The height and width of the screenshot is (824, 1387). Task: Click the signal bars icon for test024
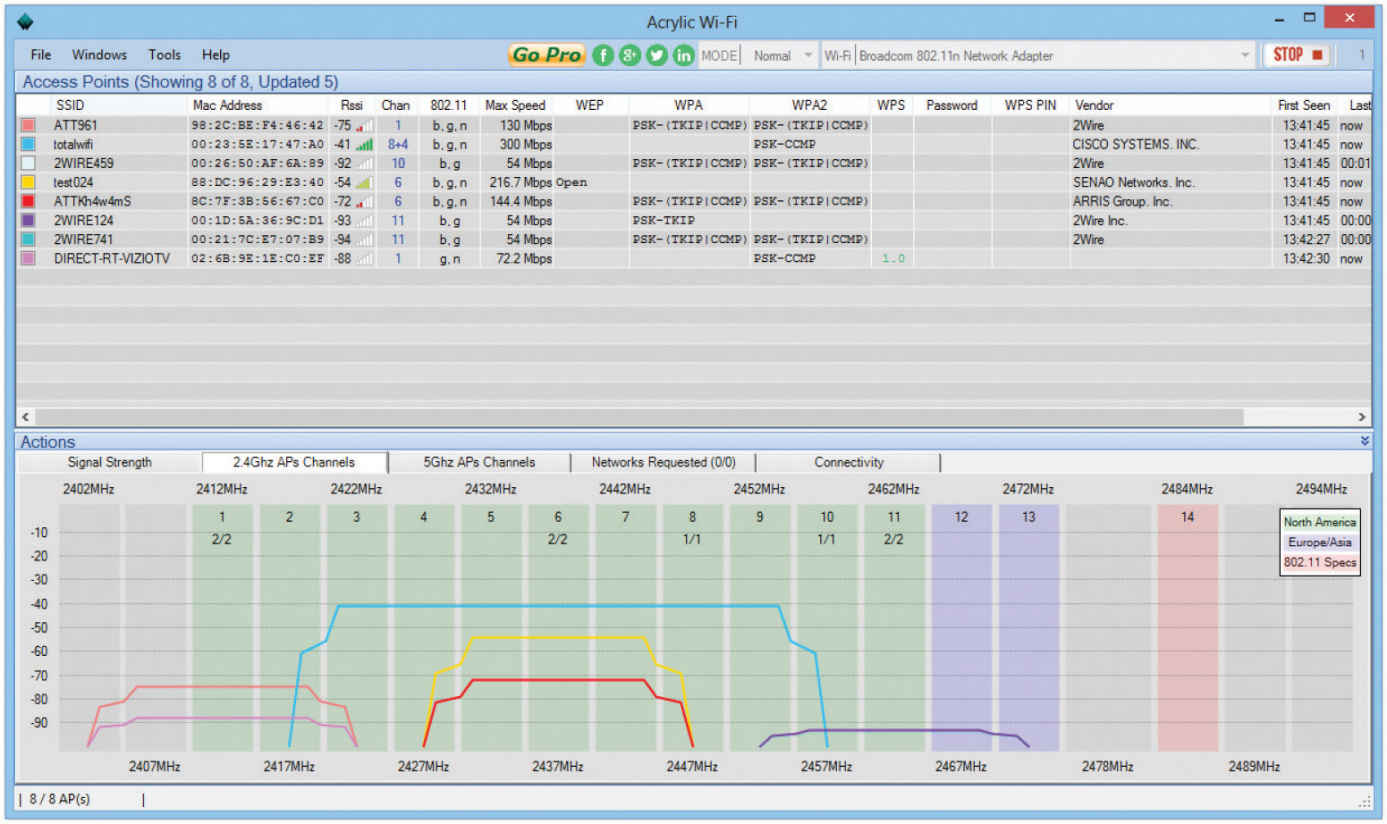[x=364, y=182]
